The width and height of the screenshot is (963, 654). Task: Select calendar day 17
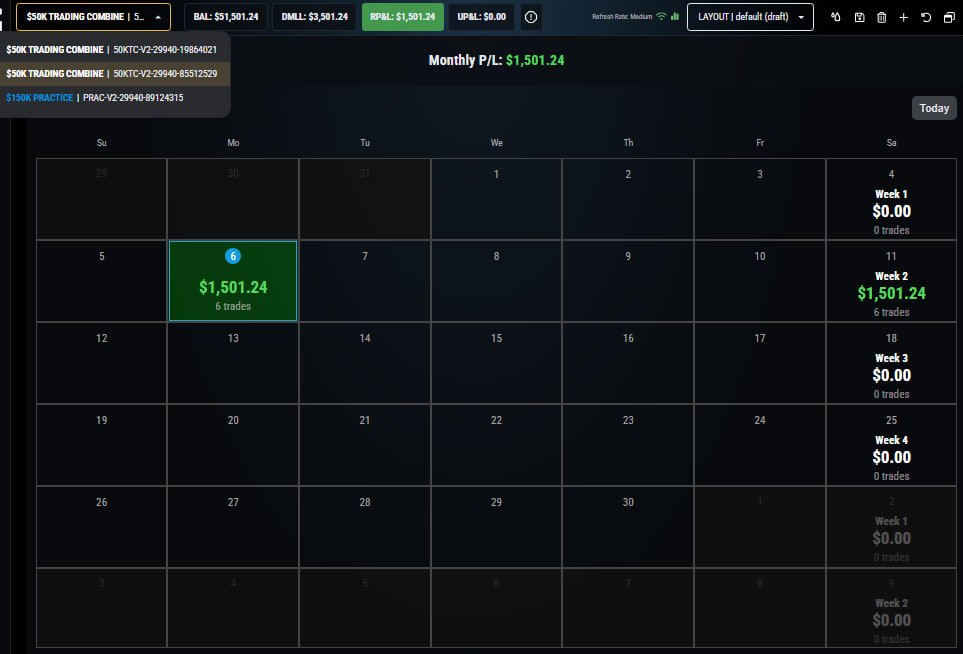(760, 363)
